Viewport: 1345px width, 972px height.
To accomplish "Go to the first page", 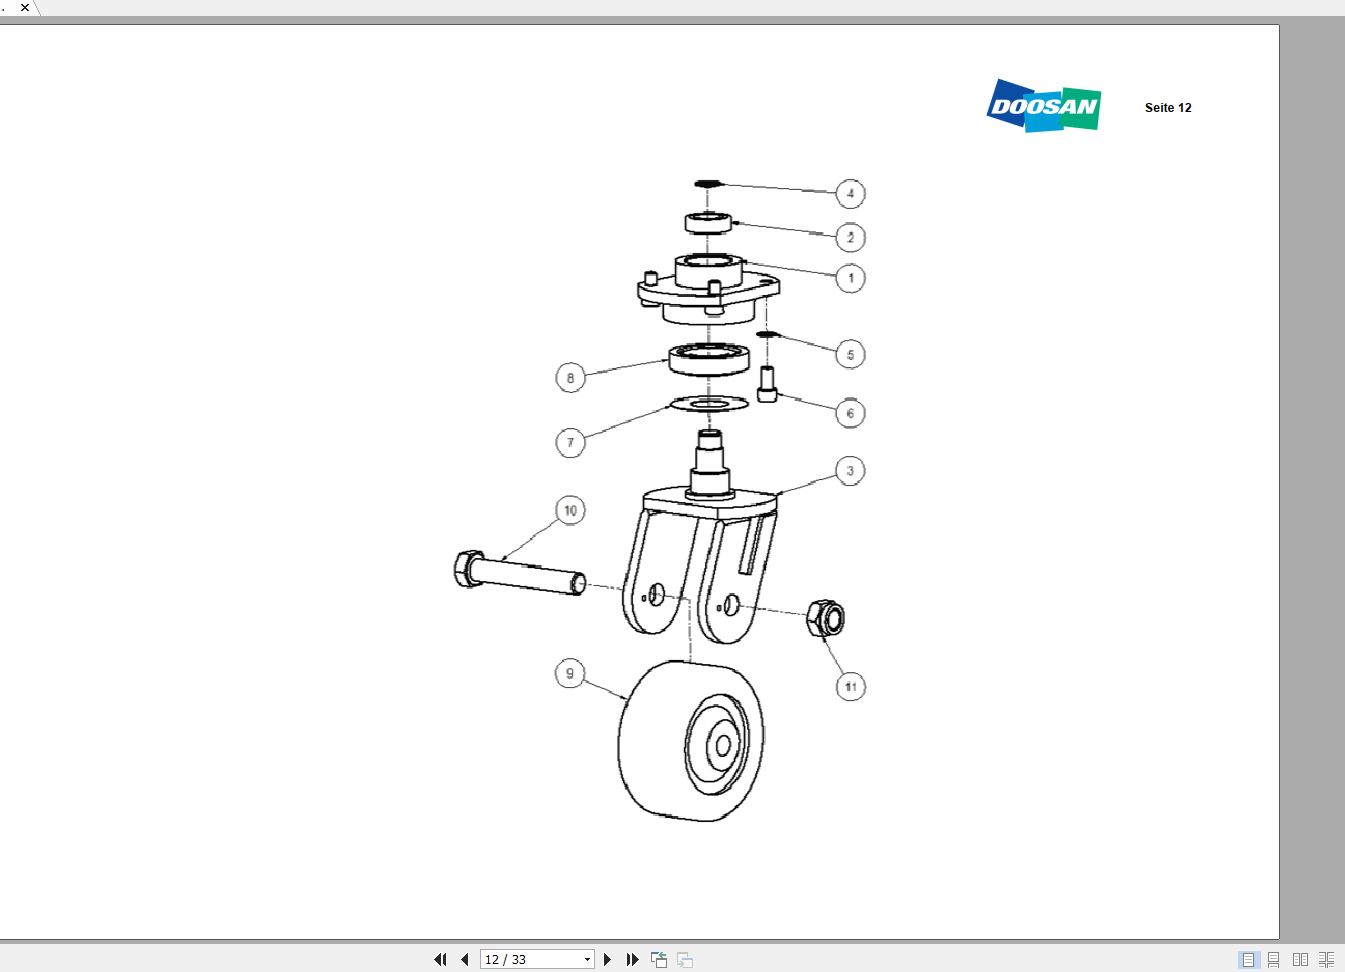I will 440,959.
